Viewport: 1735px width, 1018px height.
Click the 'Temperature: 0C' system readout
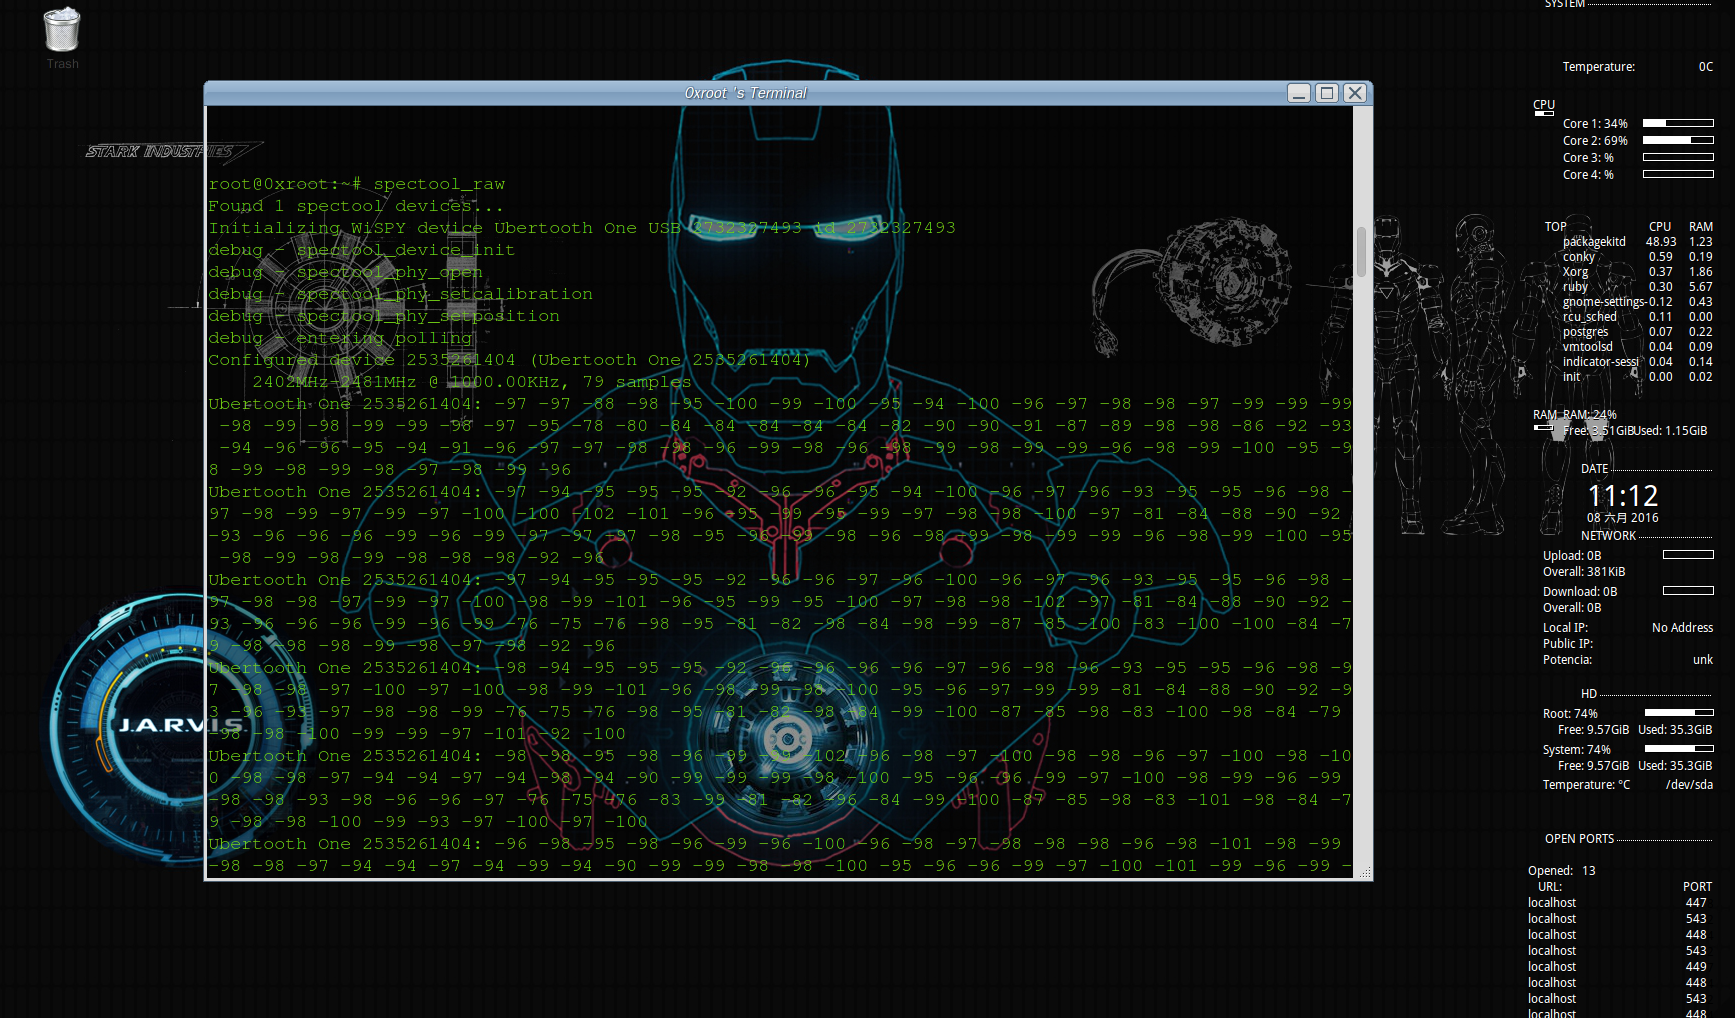1638,67
